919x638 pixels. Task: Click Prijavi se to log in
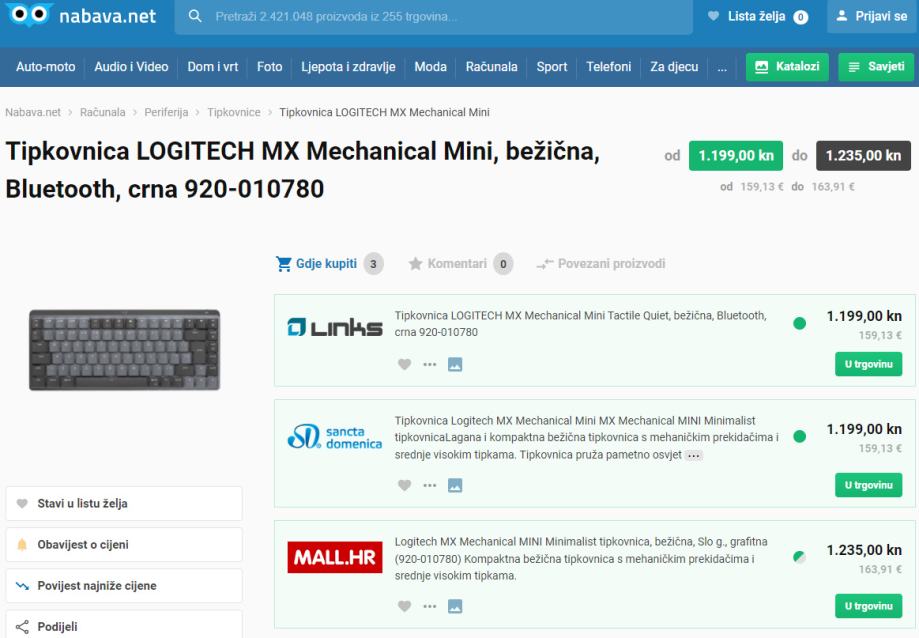point(873,16)
